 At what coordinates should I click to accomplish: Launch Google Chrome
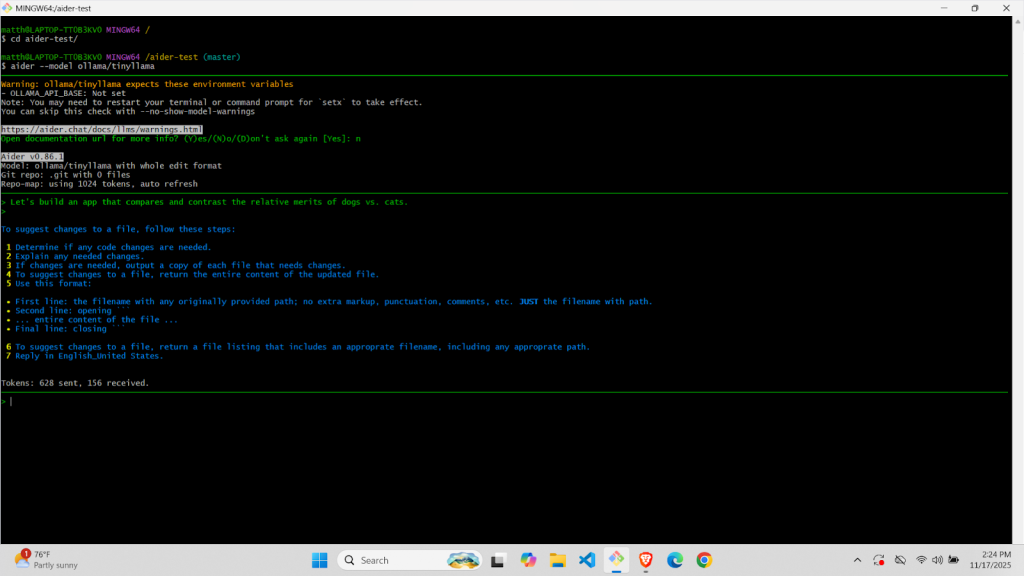[704, 560]
